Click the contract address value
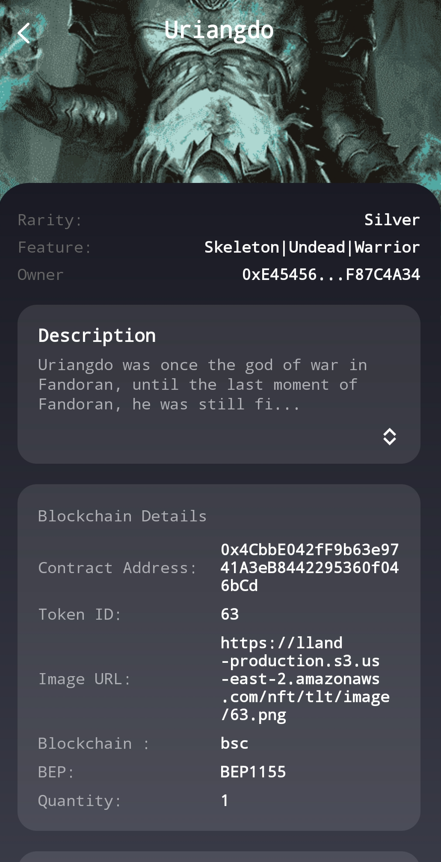Image resolution: width=441 pixels, height=862 pixels. pyautogui.click(x=310, y=567)
